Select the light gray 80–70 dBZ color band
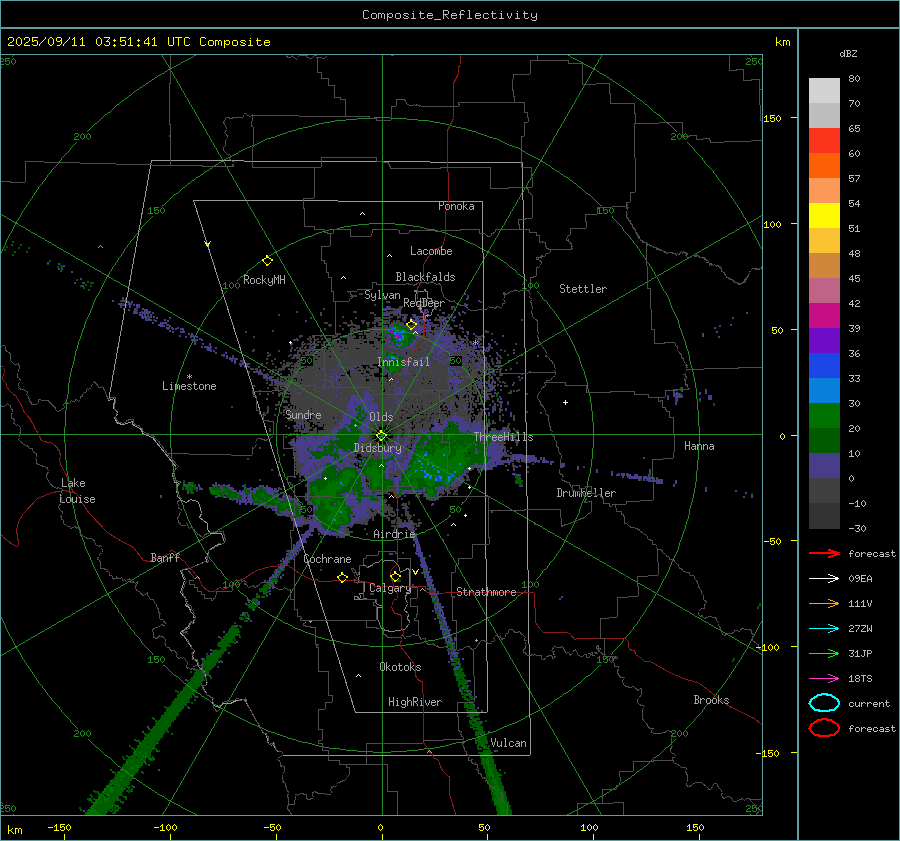Screen dimensions: 900x841 [x=824, y=91]
